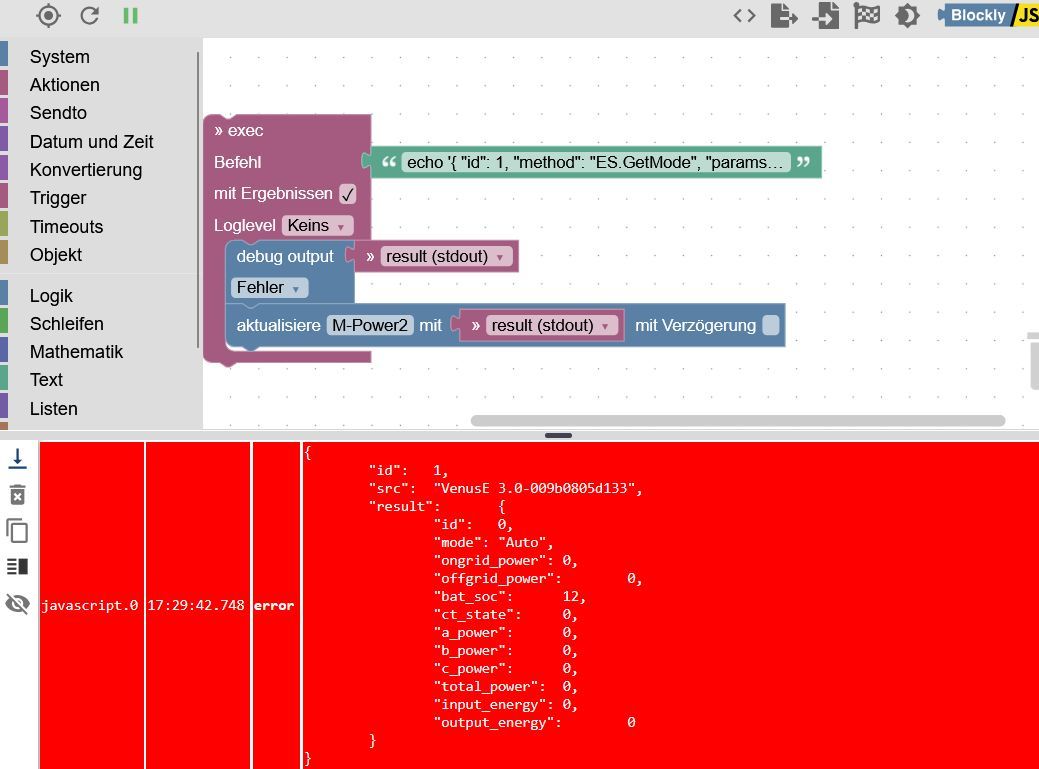Click the "bat_soc": 12 log line
Image resolution: width=1039 pixels, height=769 pixels.
[510, 597]
